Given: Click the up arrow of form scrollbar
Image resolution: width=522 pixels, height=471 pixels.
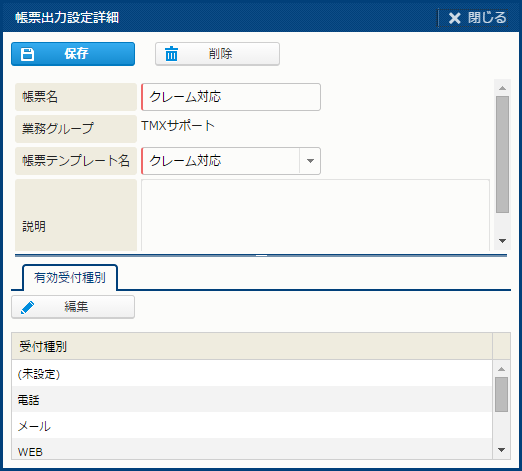Looking at the screenshot, I should pyautogui.click(x=502, y=88).
